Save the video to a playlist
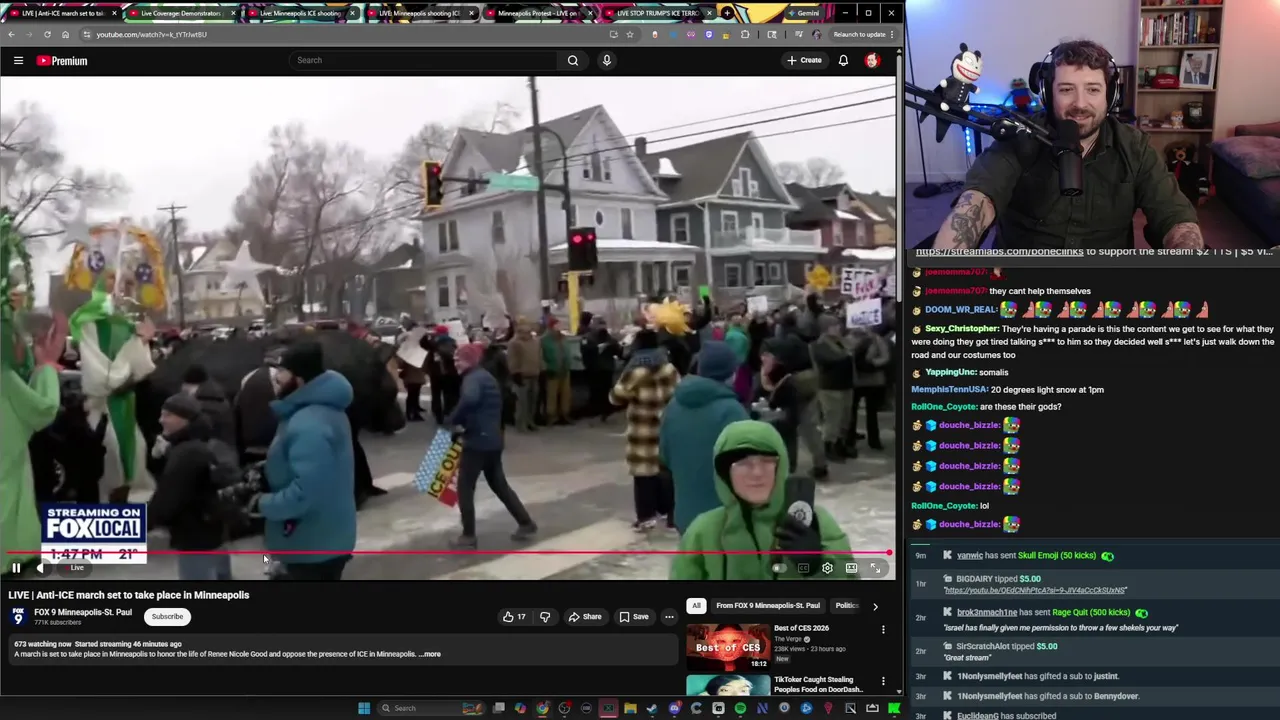 634,617
